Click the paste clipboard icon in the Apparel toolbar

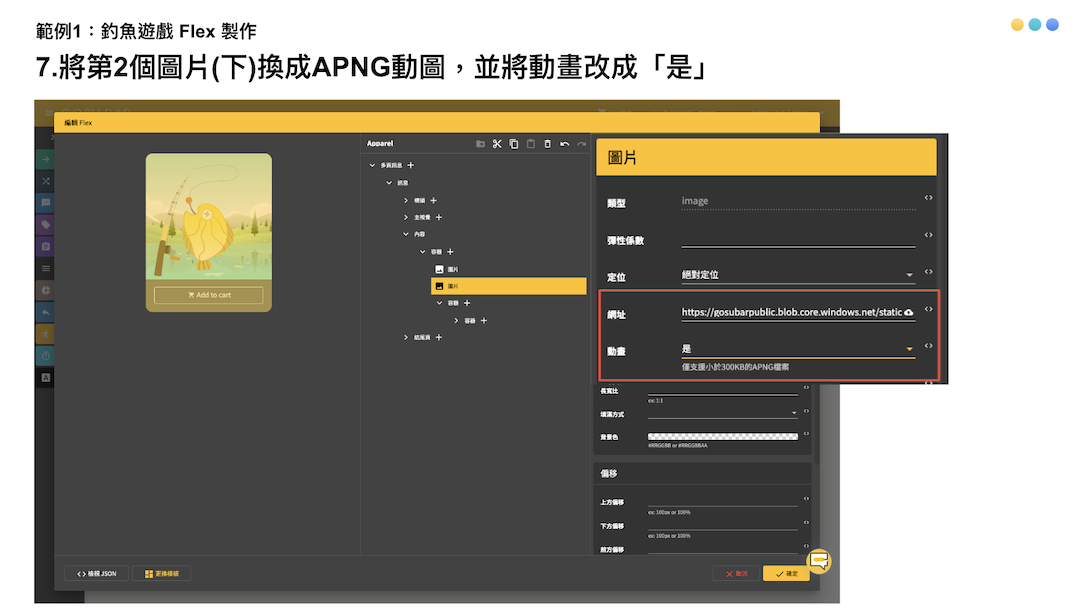click(530, 144)
